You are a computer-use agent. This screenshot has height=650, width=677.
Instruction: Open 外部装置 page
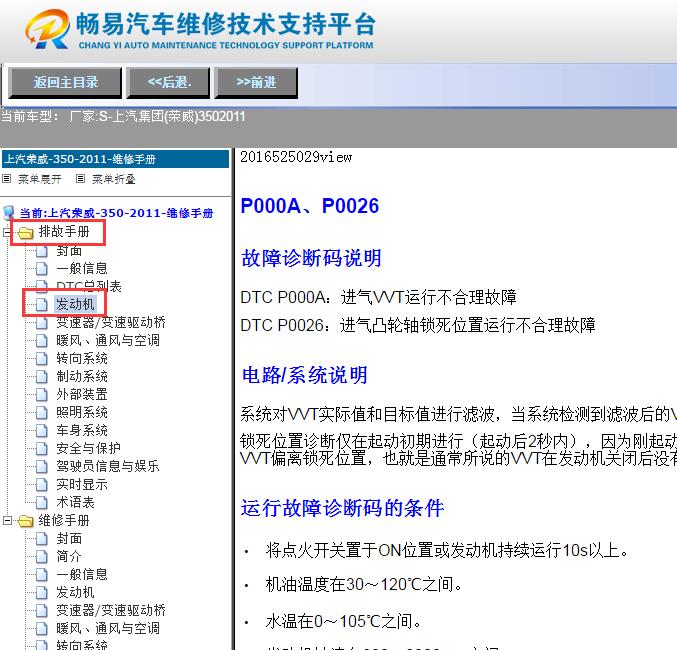(82, 394)
